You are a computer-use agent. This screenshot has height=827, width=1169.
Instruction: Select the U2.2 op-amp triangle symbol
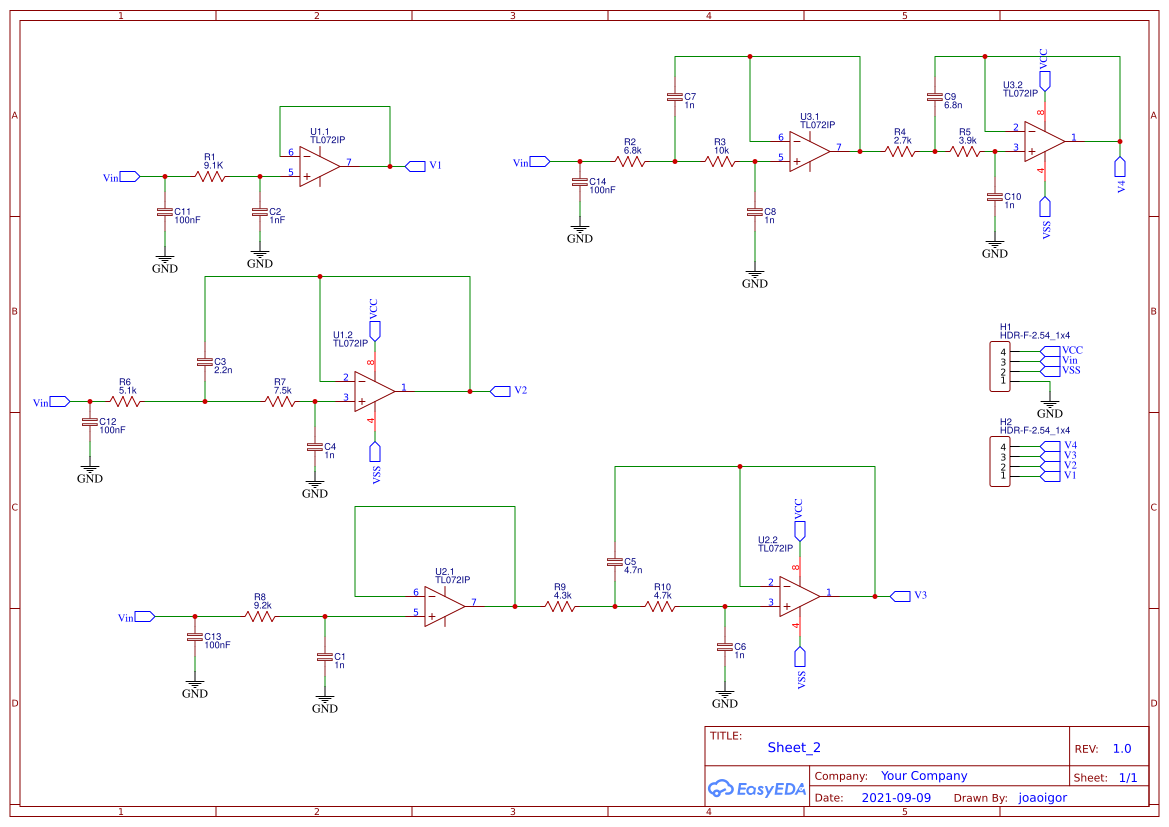tap(800, 597)
